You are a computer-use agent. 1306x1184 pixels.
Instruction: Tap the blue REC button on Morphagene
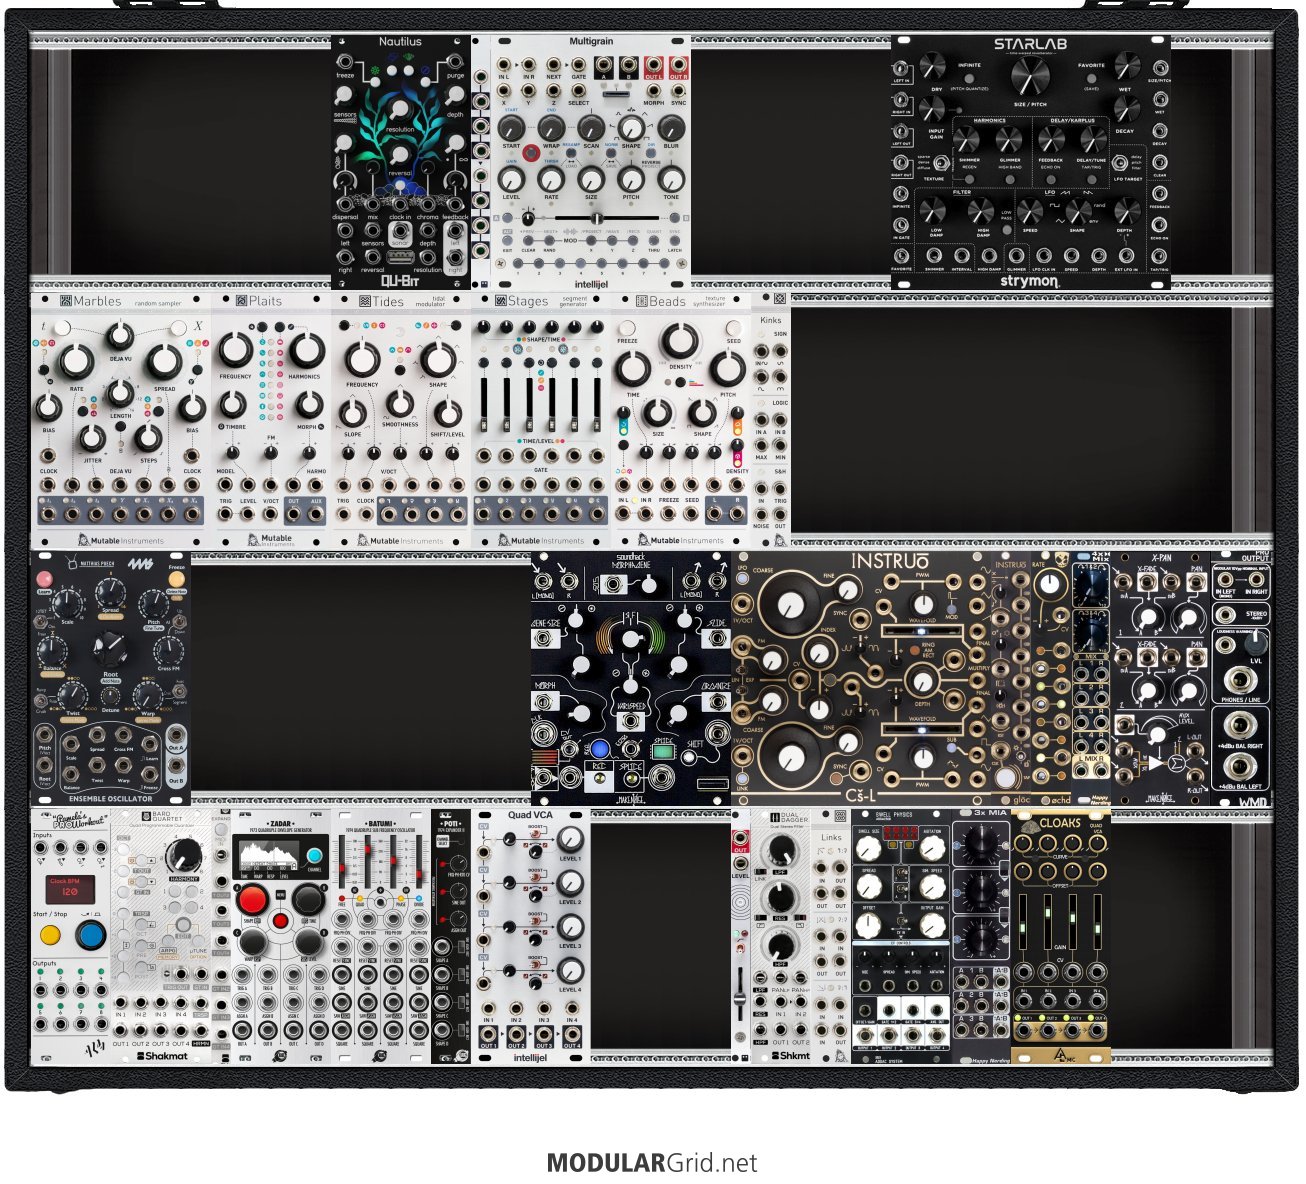(x=600, y=749)
